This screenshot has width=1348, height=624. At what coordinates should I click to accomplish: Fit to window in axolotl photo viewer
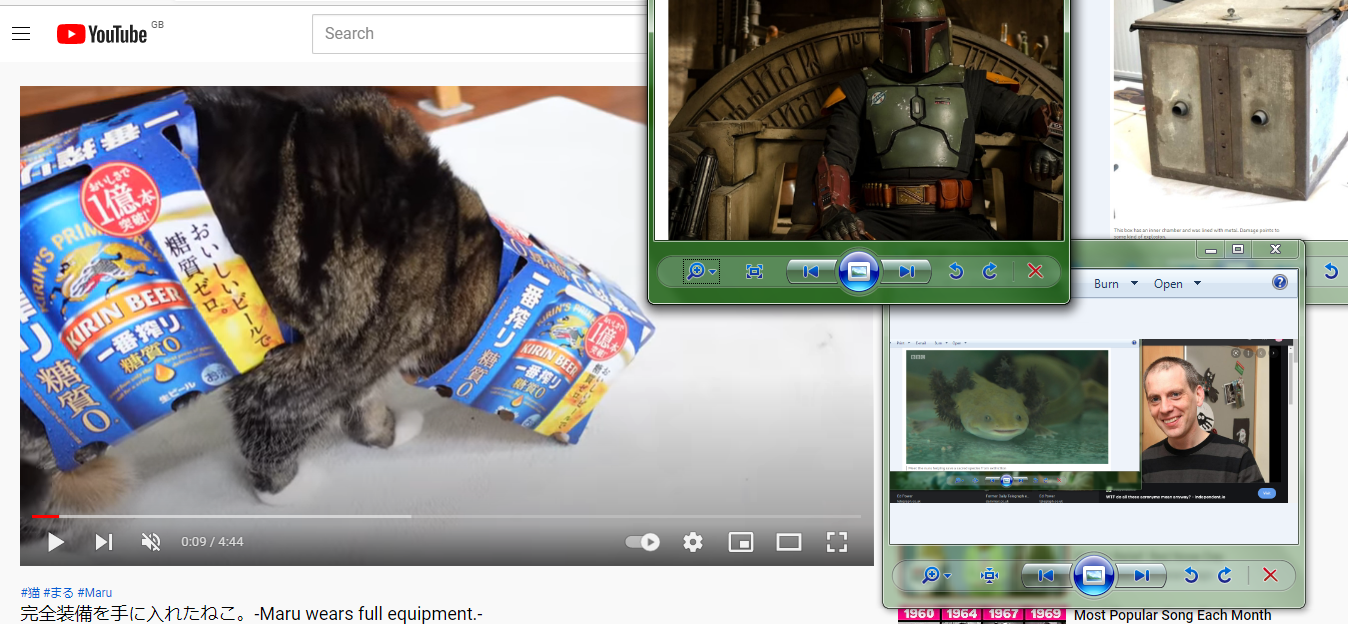point(989,575)
